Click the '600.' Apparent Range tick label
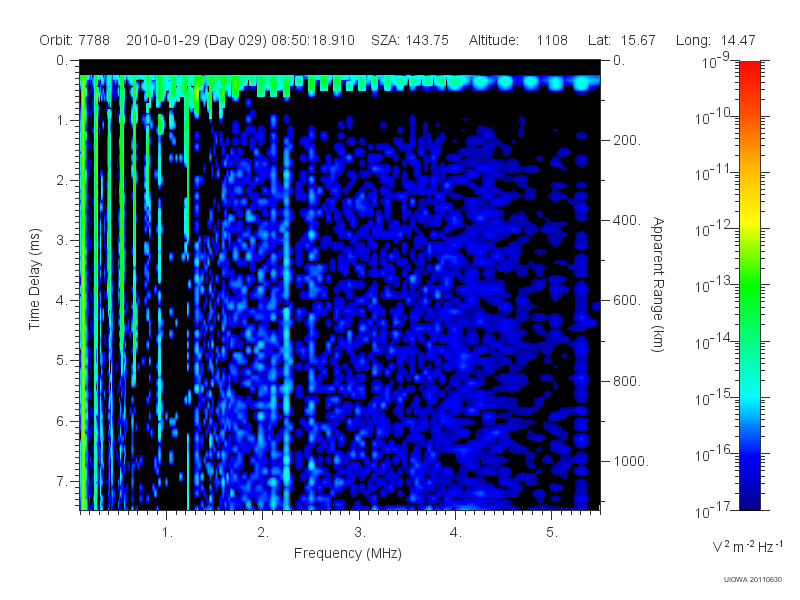The width and height of the screenshot is (800, 600). pyautogui.click(x=627, y=301)
